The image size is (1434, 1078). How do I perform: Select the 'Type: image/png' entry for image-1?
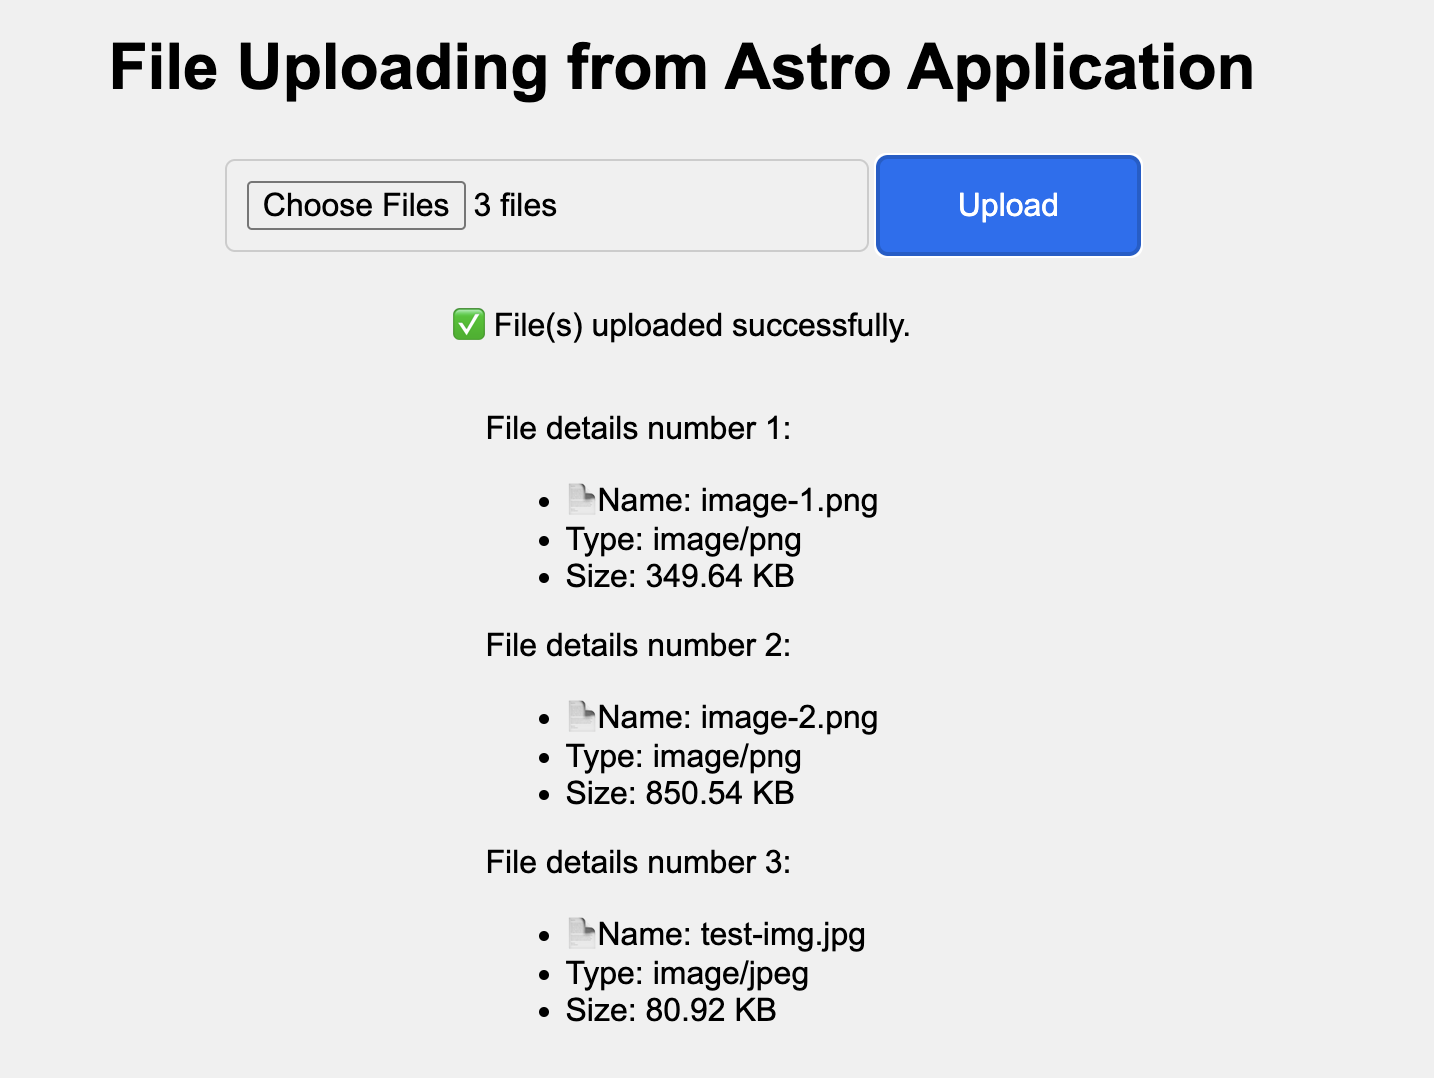[x=683, y=539]
